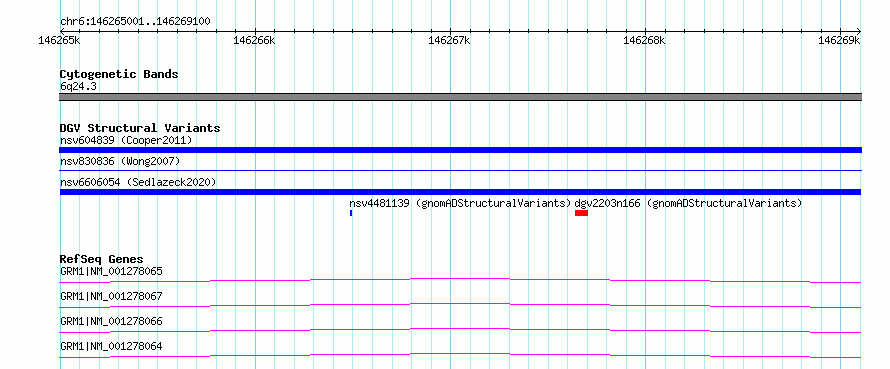Click the nsv6606054 (Sedlazeck2020) label
890x369 pixels.
coord(138,182)
